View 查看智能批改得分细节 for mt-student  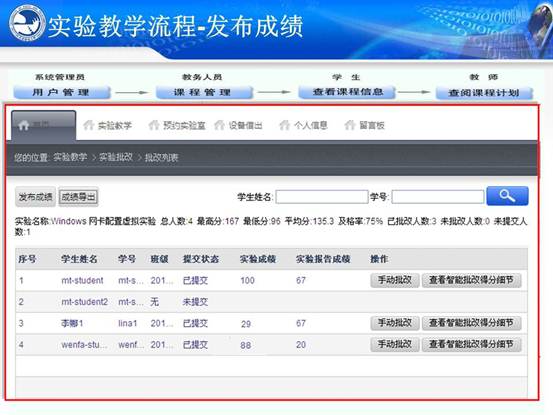[x=472, y=280]
